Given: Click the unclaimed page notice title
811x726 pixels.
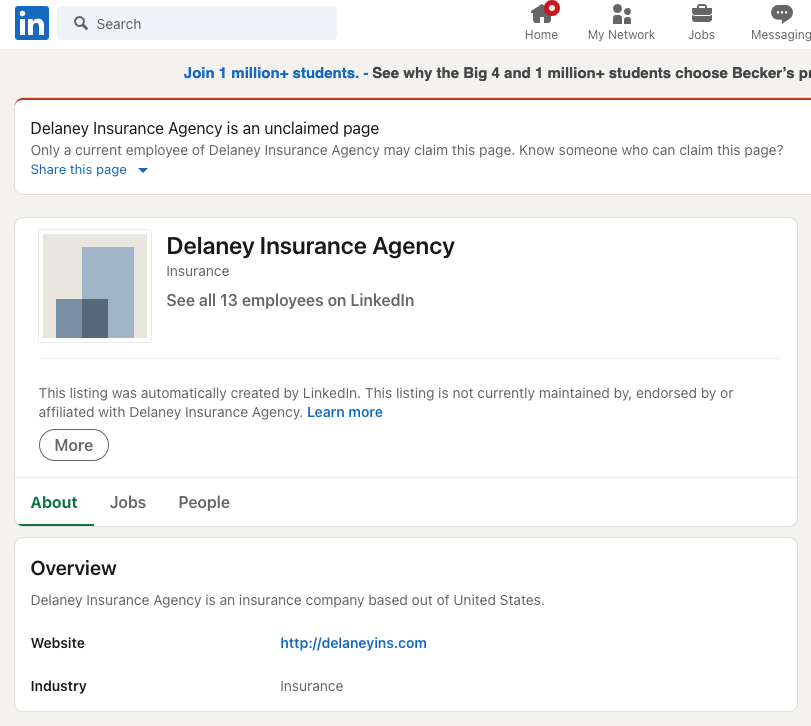Looking at the screenshot, I should point(205,128).
